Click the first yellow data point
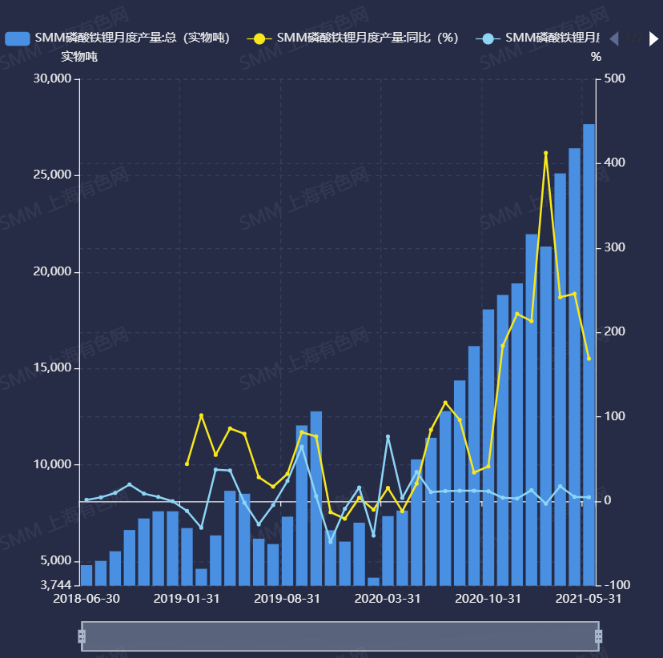663x658 pixels. click(187, 464)
